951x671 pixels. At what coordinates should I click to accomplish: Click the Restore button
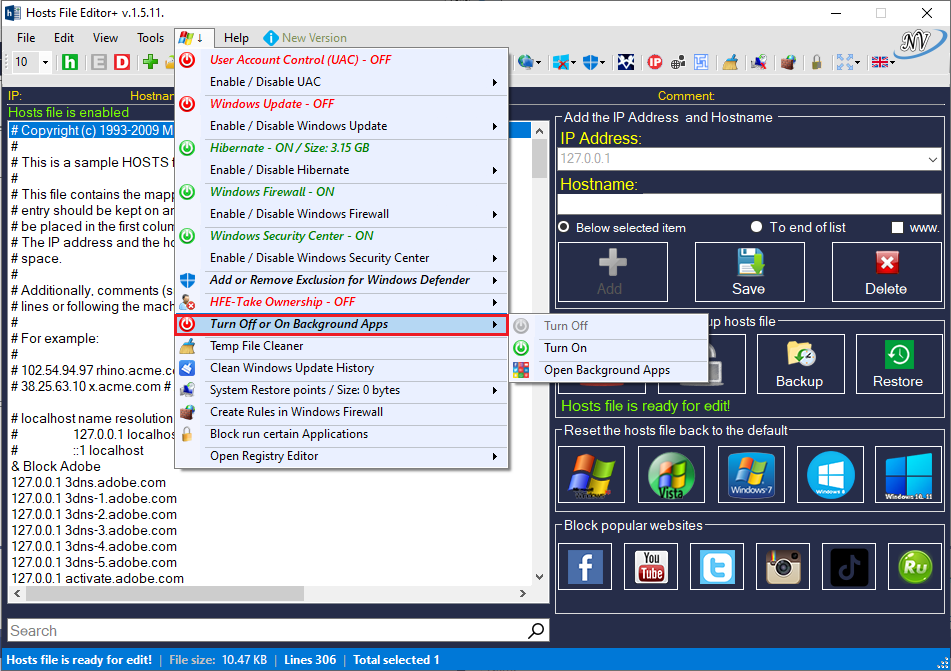(x=897, y=363)
